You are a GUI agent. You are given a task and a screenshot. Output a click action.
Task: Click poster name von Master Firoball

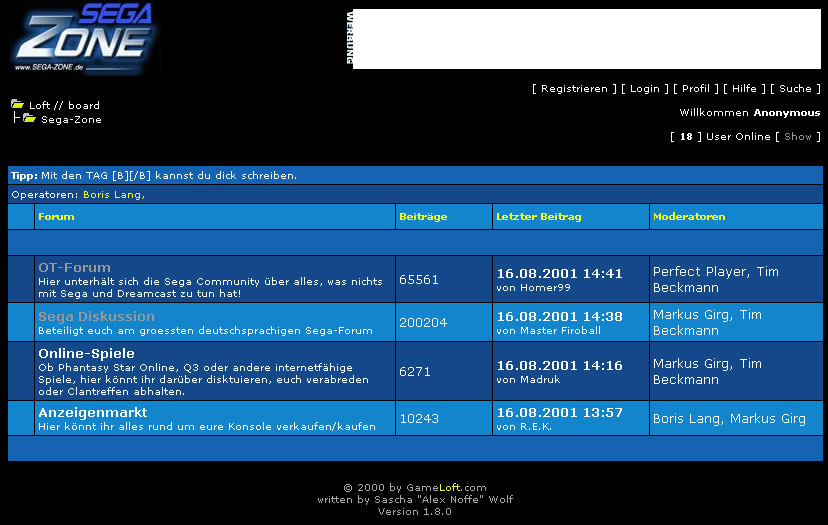coord(548,331)
